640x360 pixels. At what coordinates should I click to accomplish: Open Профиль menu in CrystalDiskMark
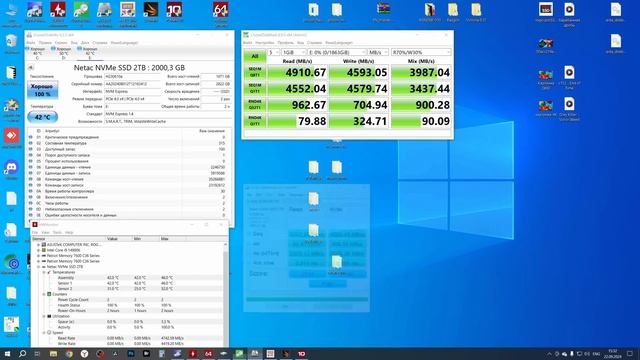[x=285, y=42]
